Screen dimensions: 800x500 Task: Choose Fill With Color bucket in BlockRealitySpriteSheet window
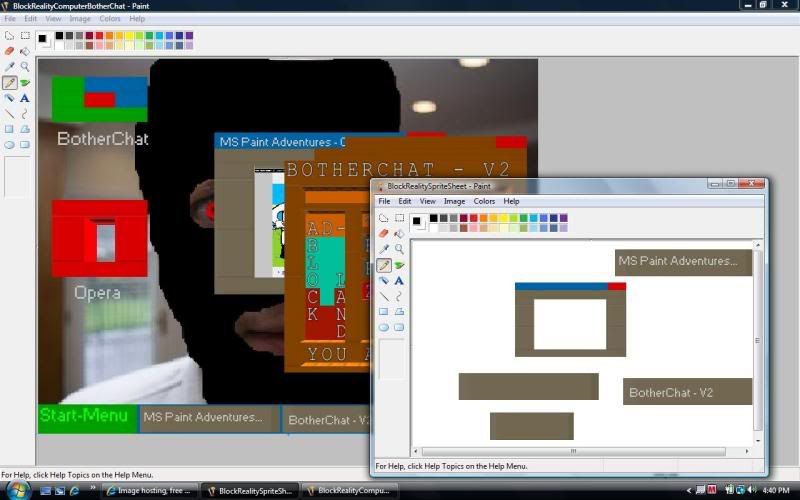[399, 234]
